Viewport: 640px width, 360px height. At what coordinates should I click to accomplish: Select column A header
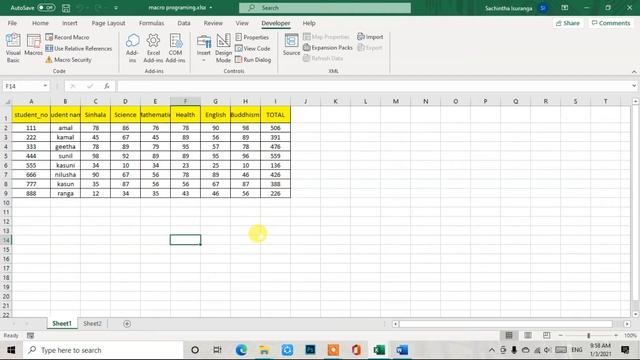(31, 101)
